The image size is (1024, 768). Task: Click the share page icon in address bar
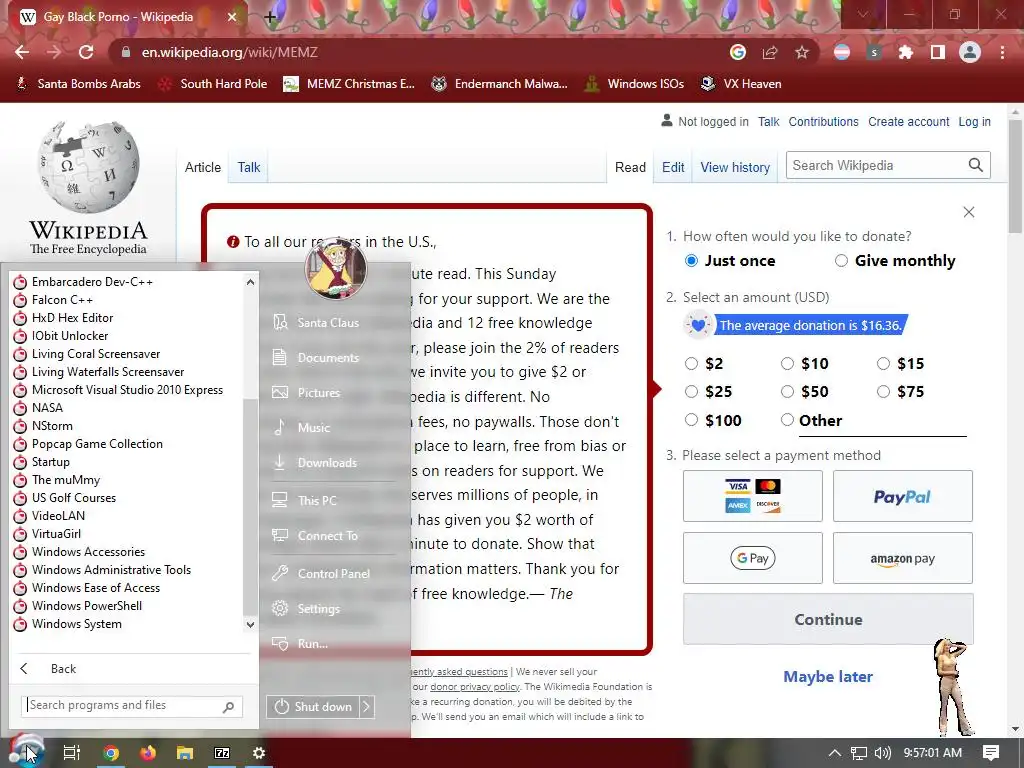pyautogui.click(x=770, y=52)
